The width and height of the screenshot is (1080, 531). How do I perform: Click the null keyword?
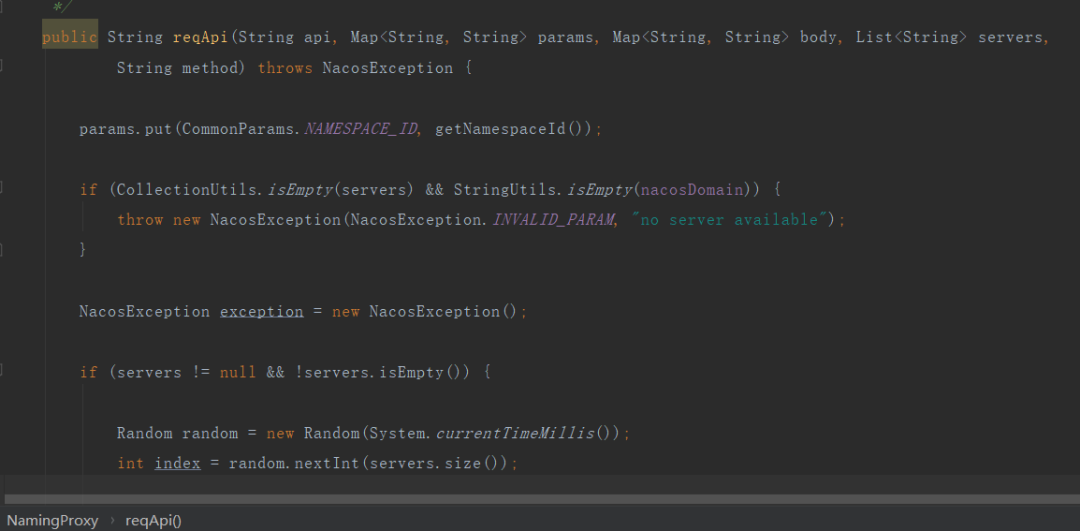click(x=238, y=373)
